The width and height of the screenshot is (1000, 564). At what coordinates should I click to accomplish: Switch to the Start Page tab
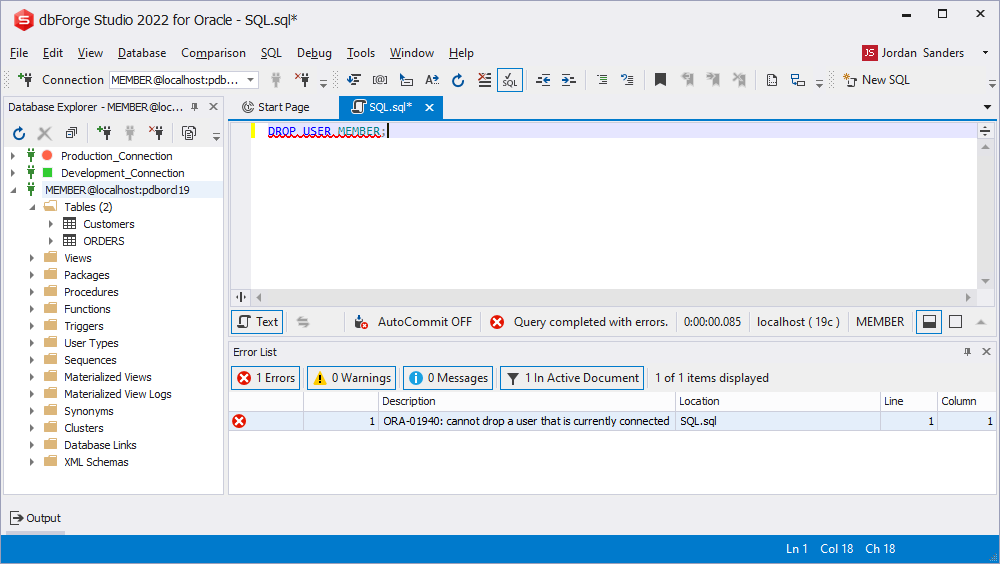(275, 107)
